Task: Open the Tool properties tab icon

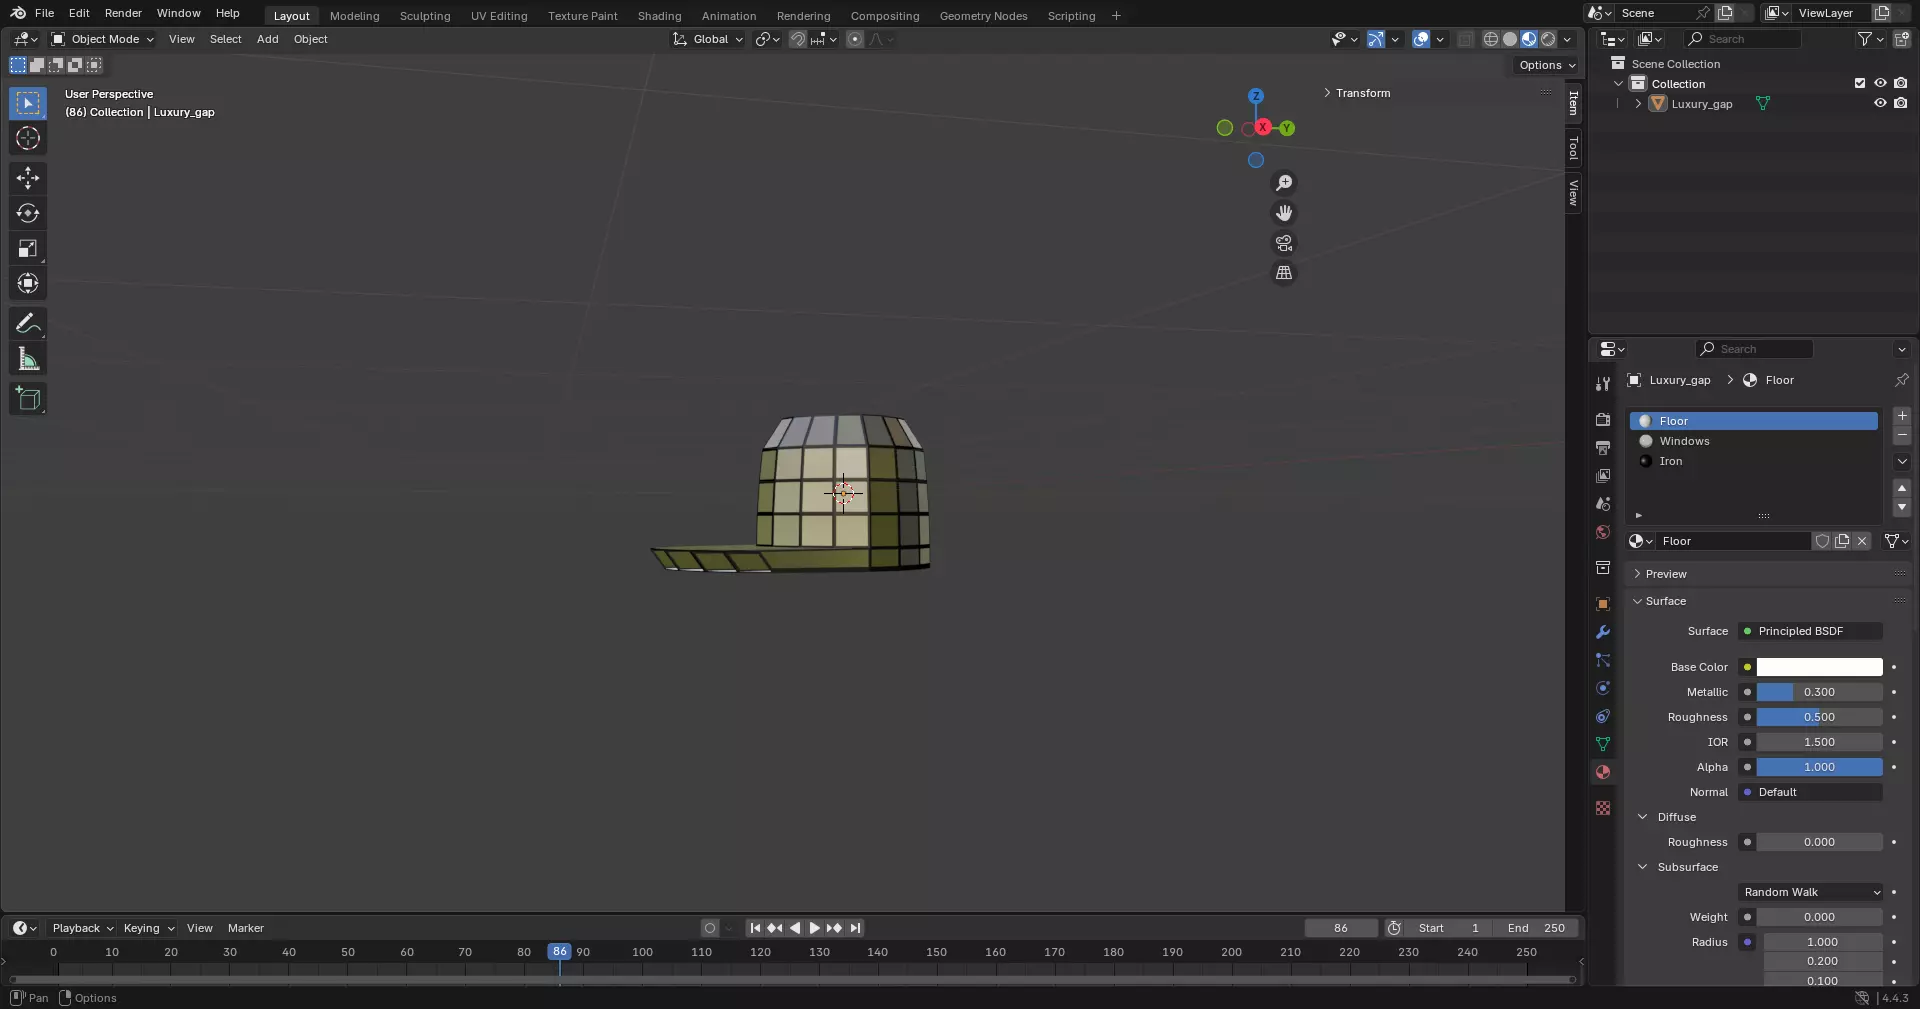Action: click(1603, 384)
